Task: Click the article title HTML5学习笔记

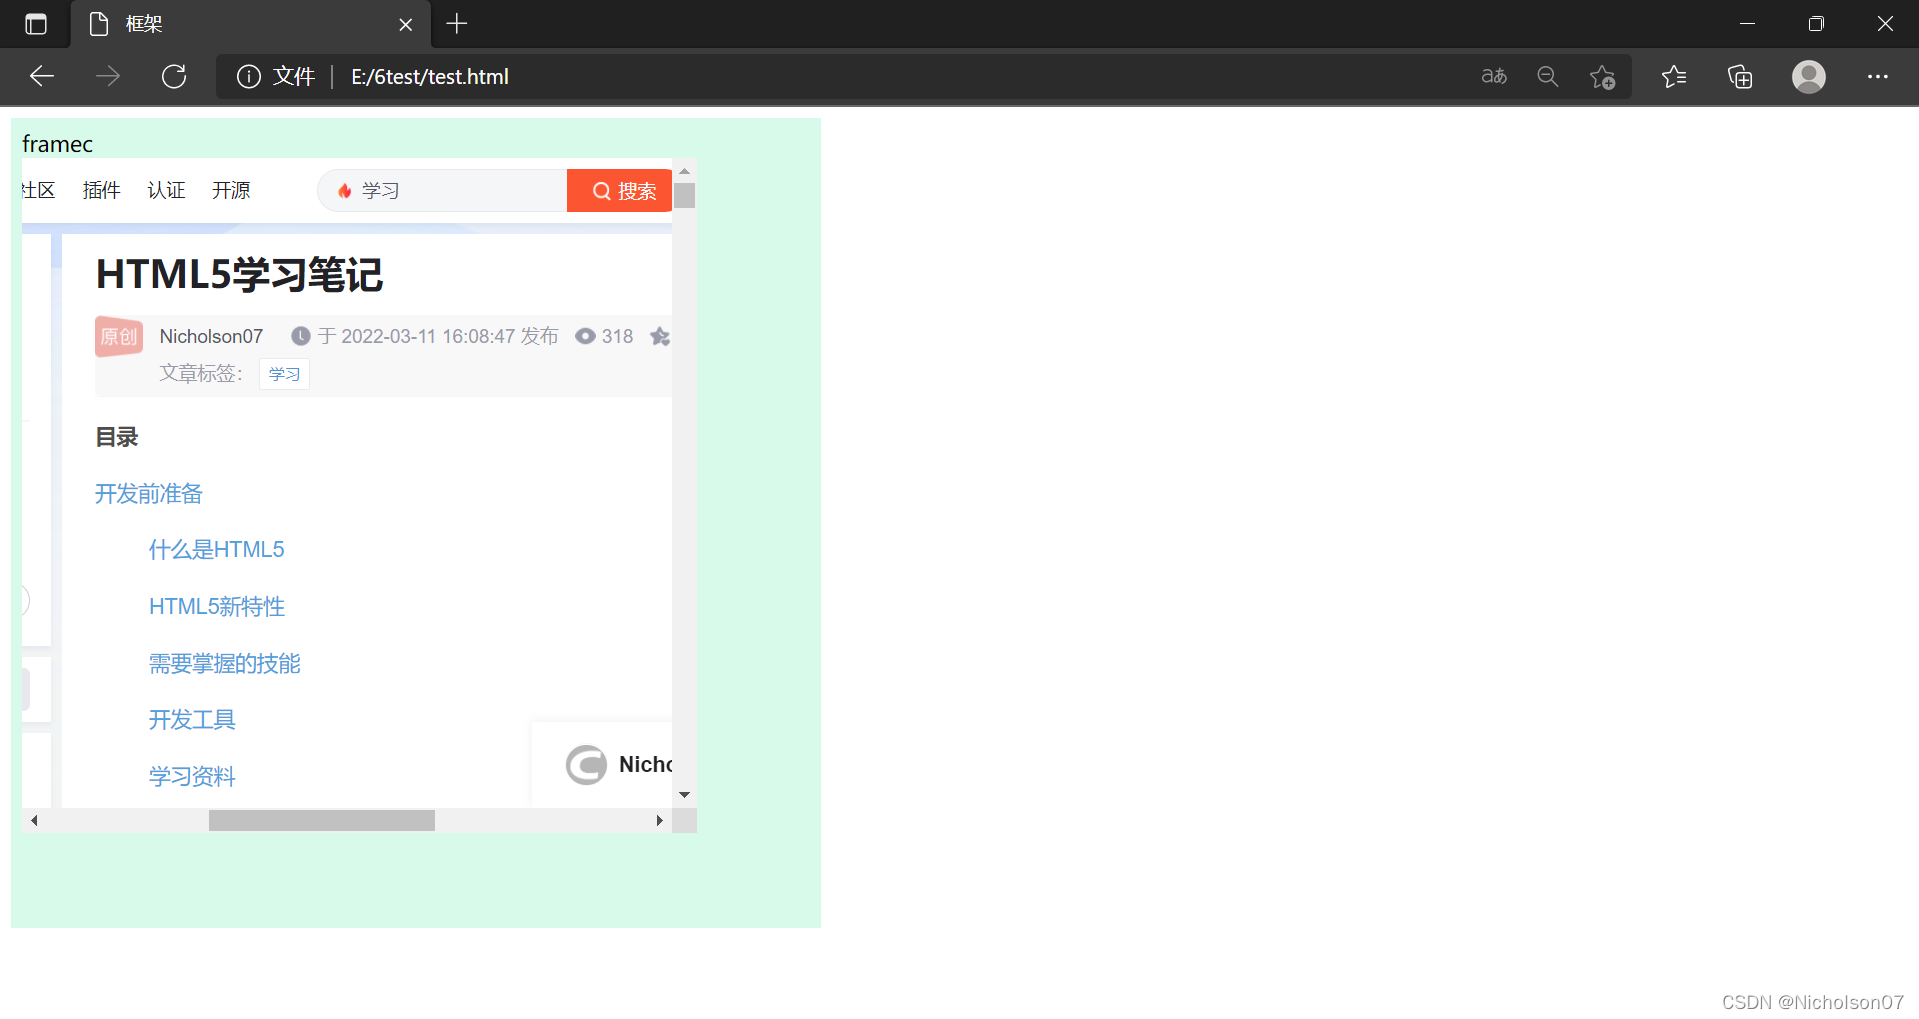Action: click(239, 275)
